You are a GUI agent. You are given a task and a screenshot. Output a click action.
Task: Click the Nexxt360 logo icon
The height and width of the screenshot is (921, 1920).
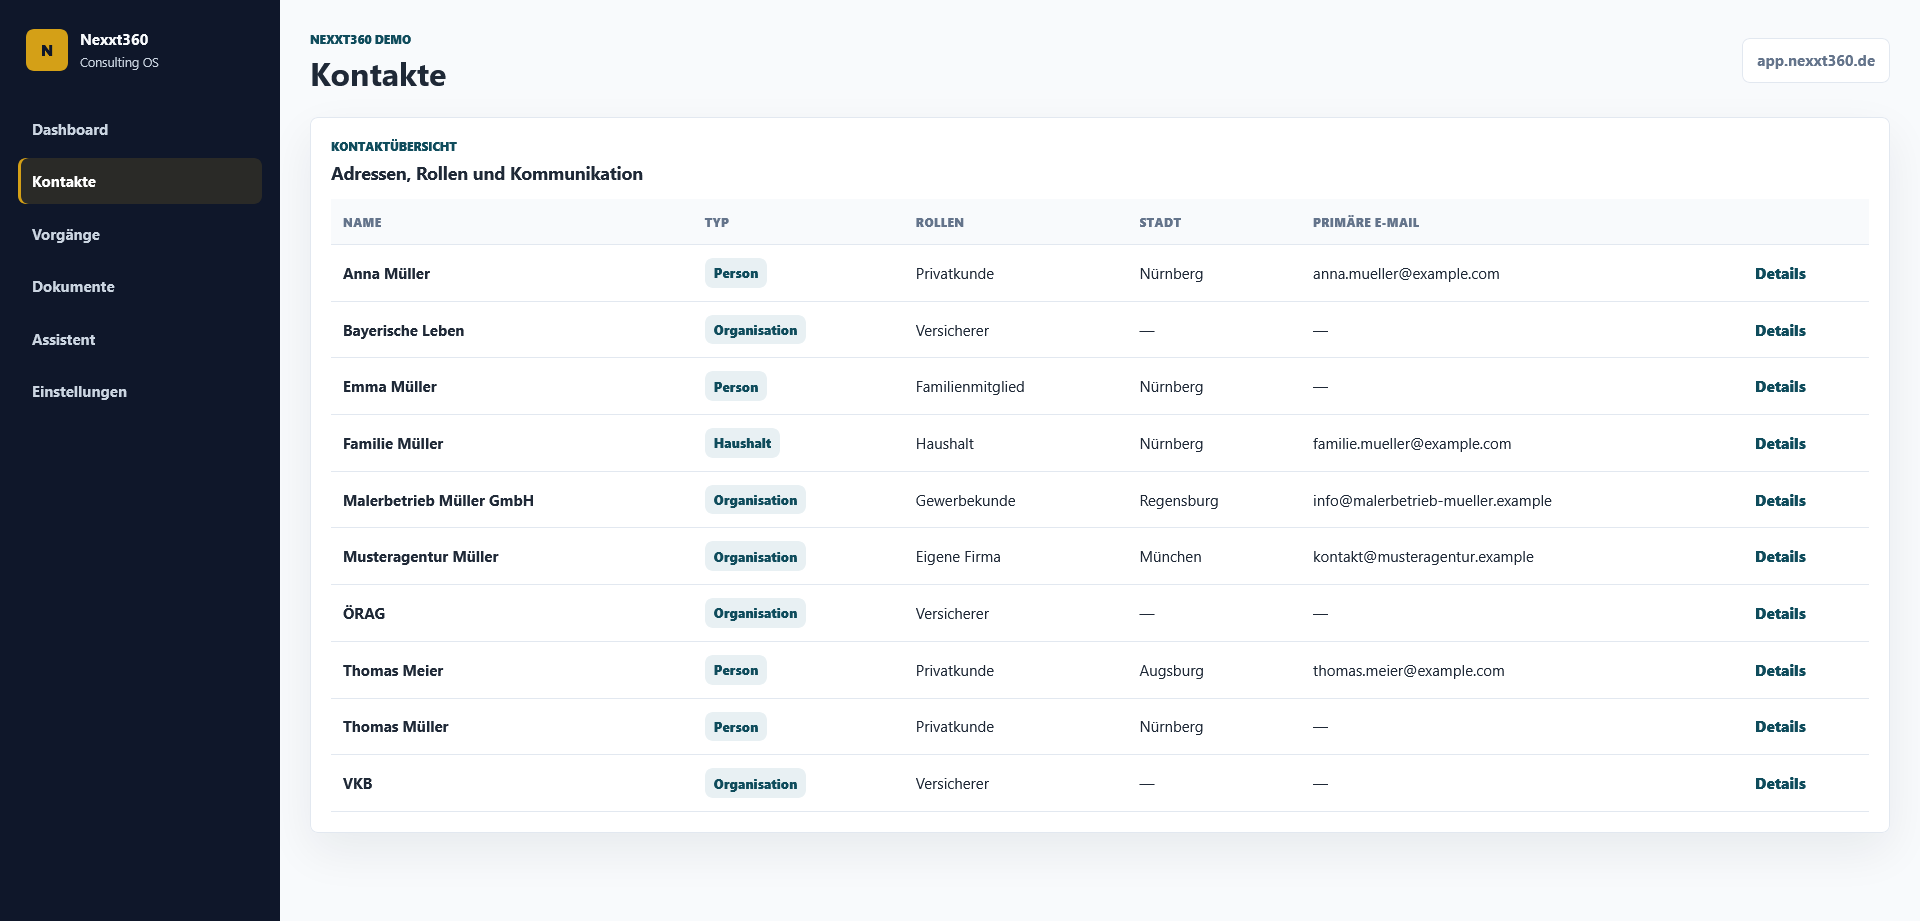[x=47, y=50]
